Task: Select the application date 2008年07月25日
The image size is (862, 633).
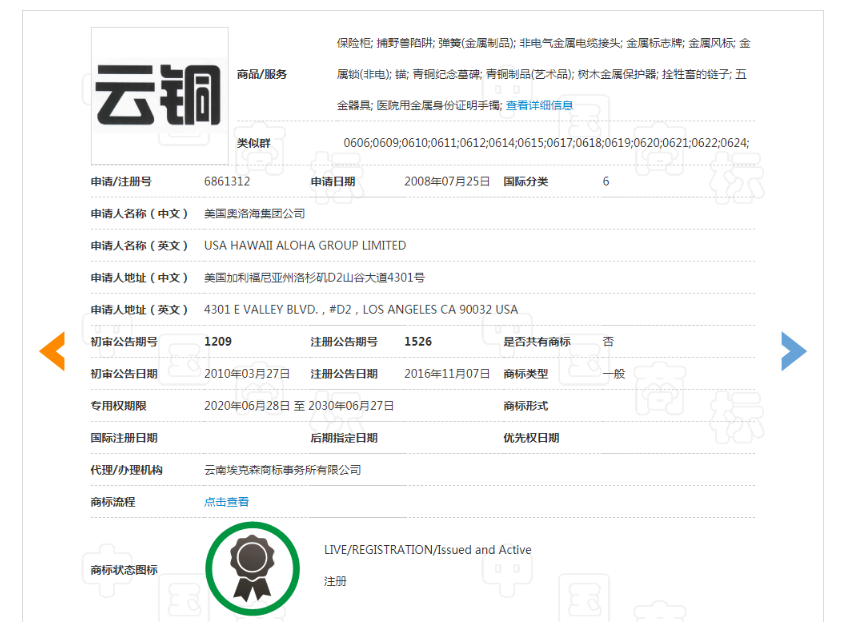Action: click(x=447, y=181)
